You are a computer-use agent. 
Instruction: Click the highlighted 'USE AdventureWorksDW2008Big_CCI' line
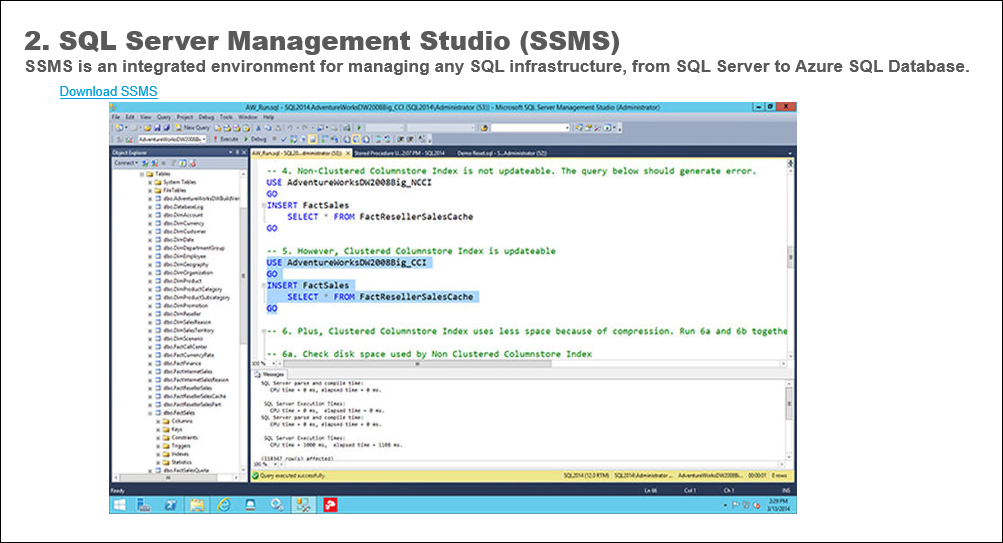pyautogui.click(x=347, y=263)
